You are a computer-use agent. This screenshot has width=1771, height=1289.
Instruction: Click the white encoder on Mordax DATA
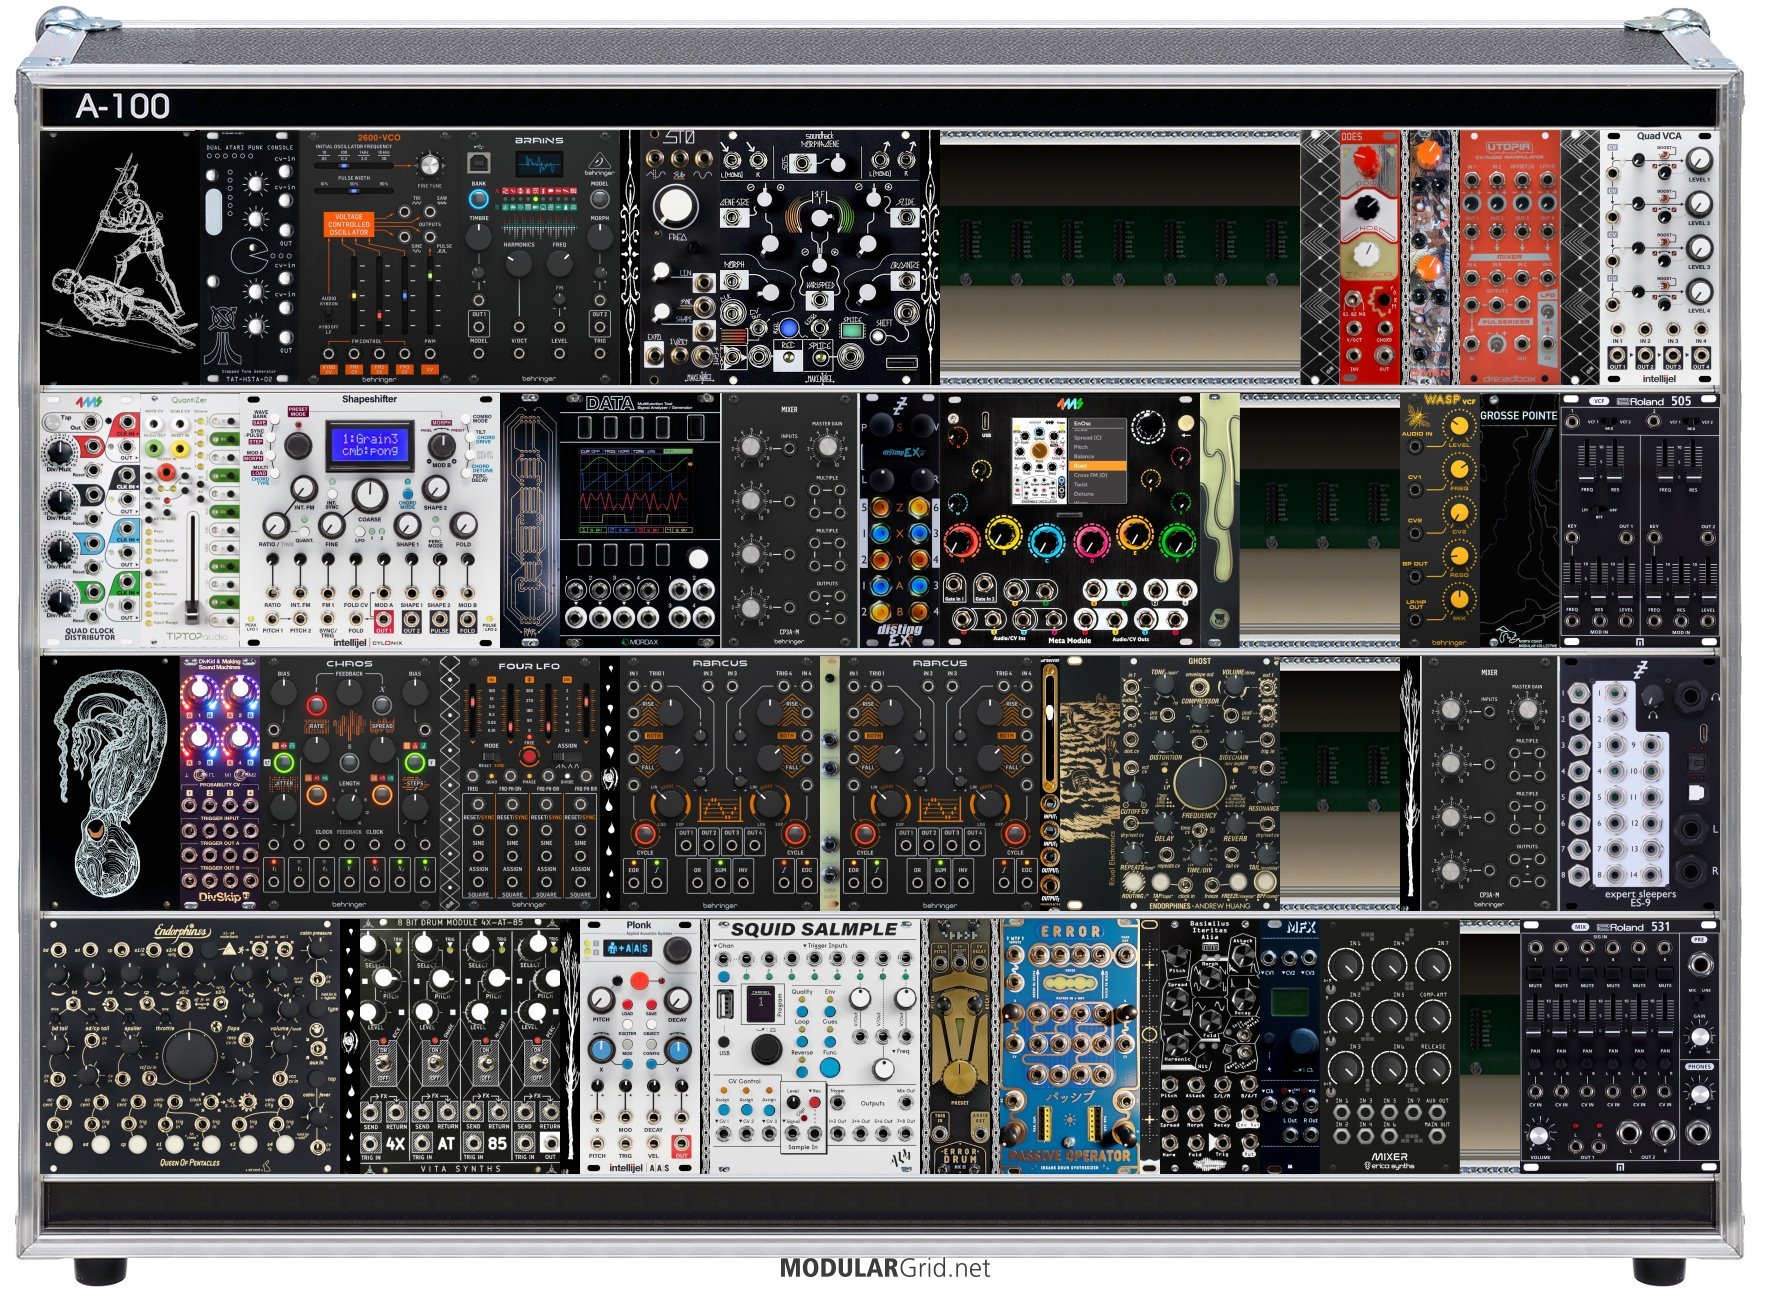tap(698, 559)
